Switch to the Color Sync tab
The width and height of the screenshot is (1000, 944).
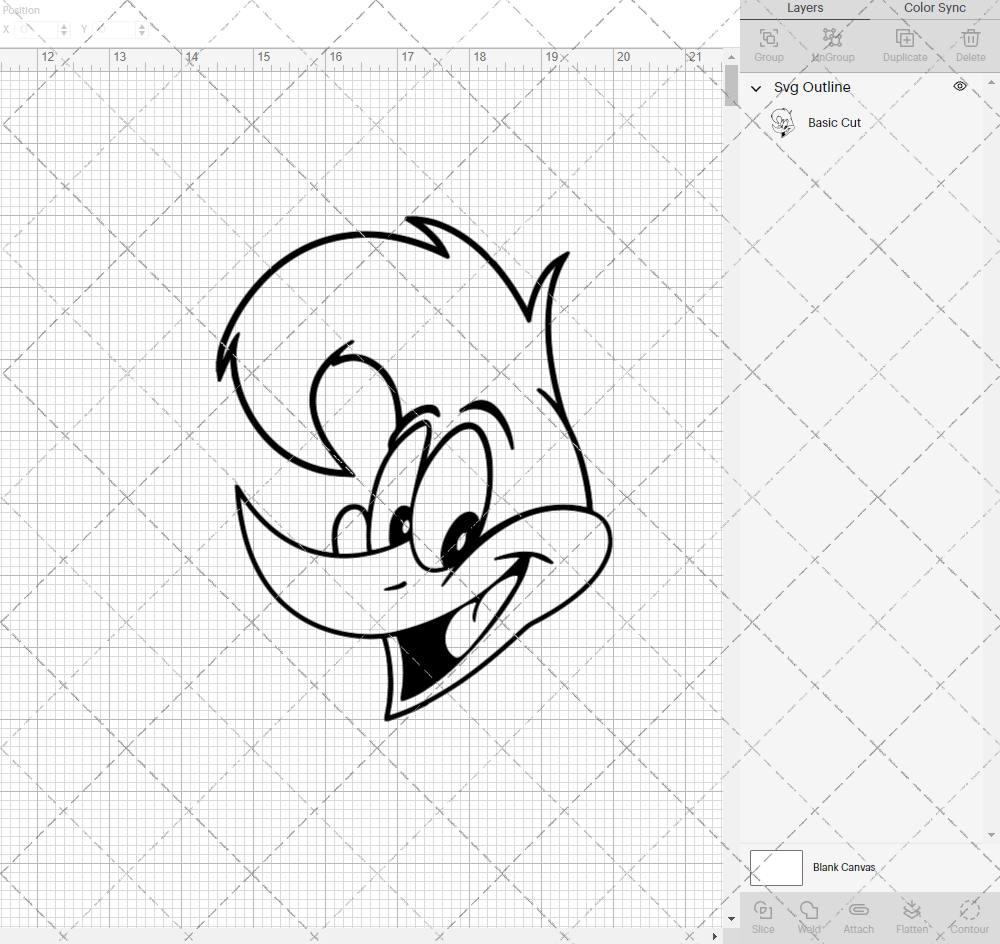(x=934, y=8)
